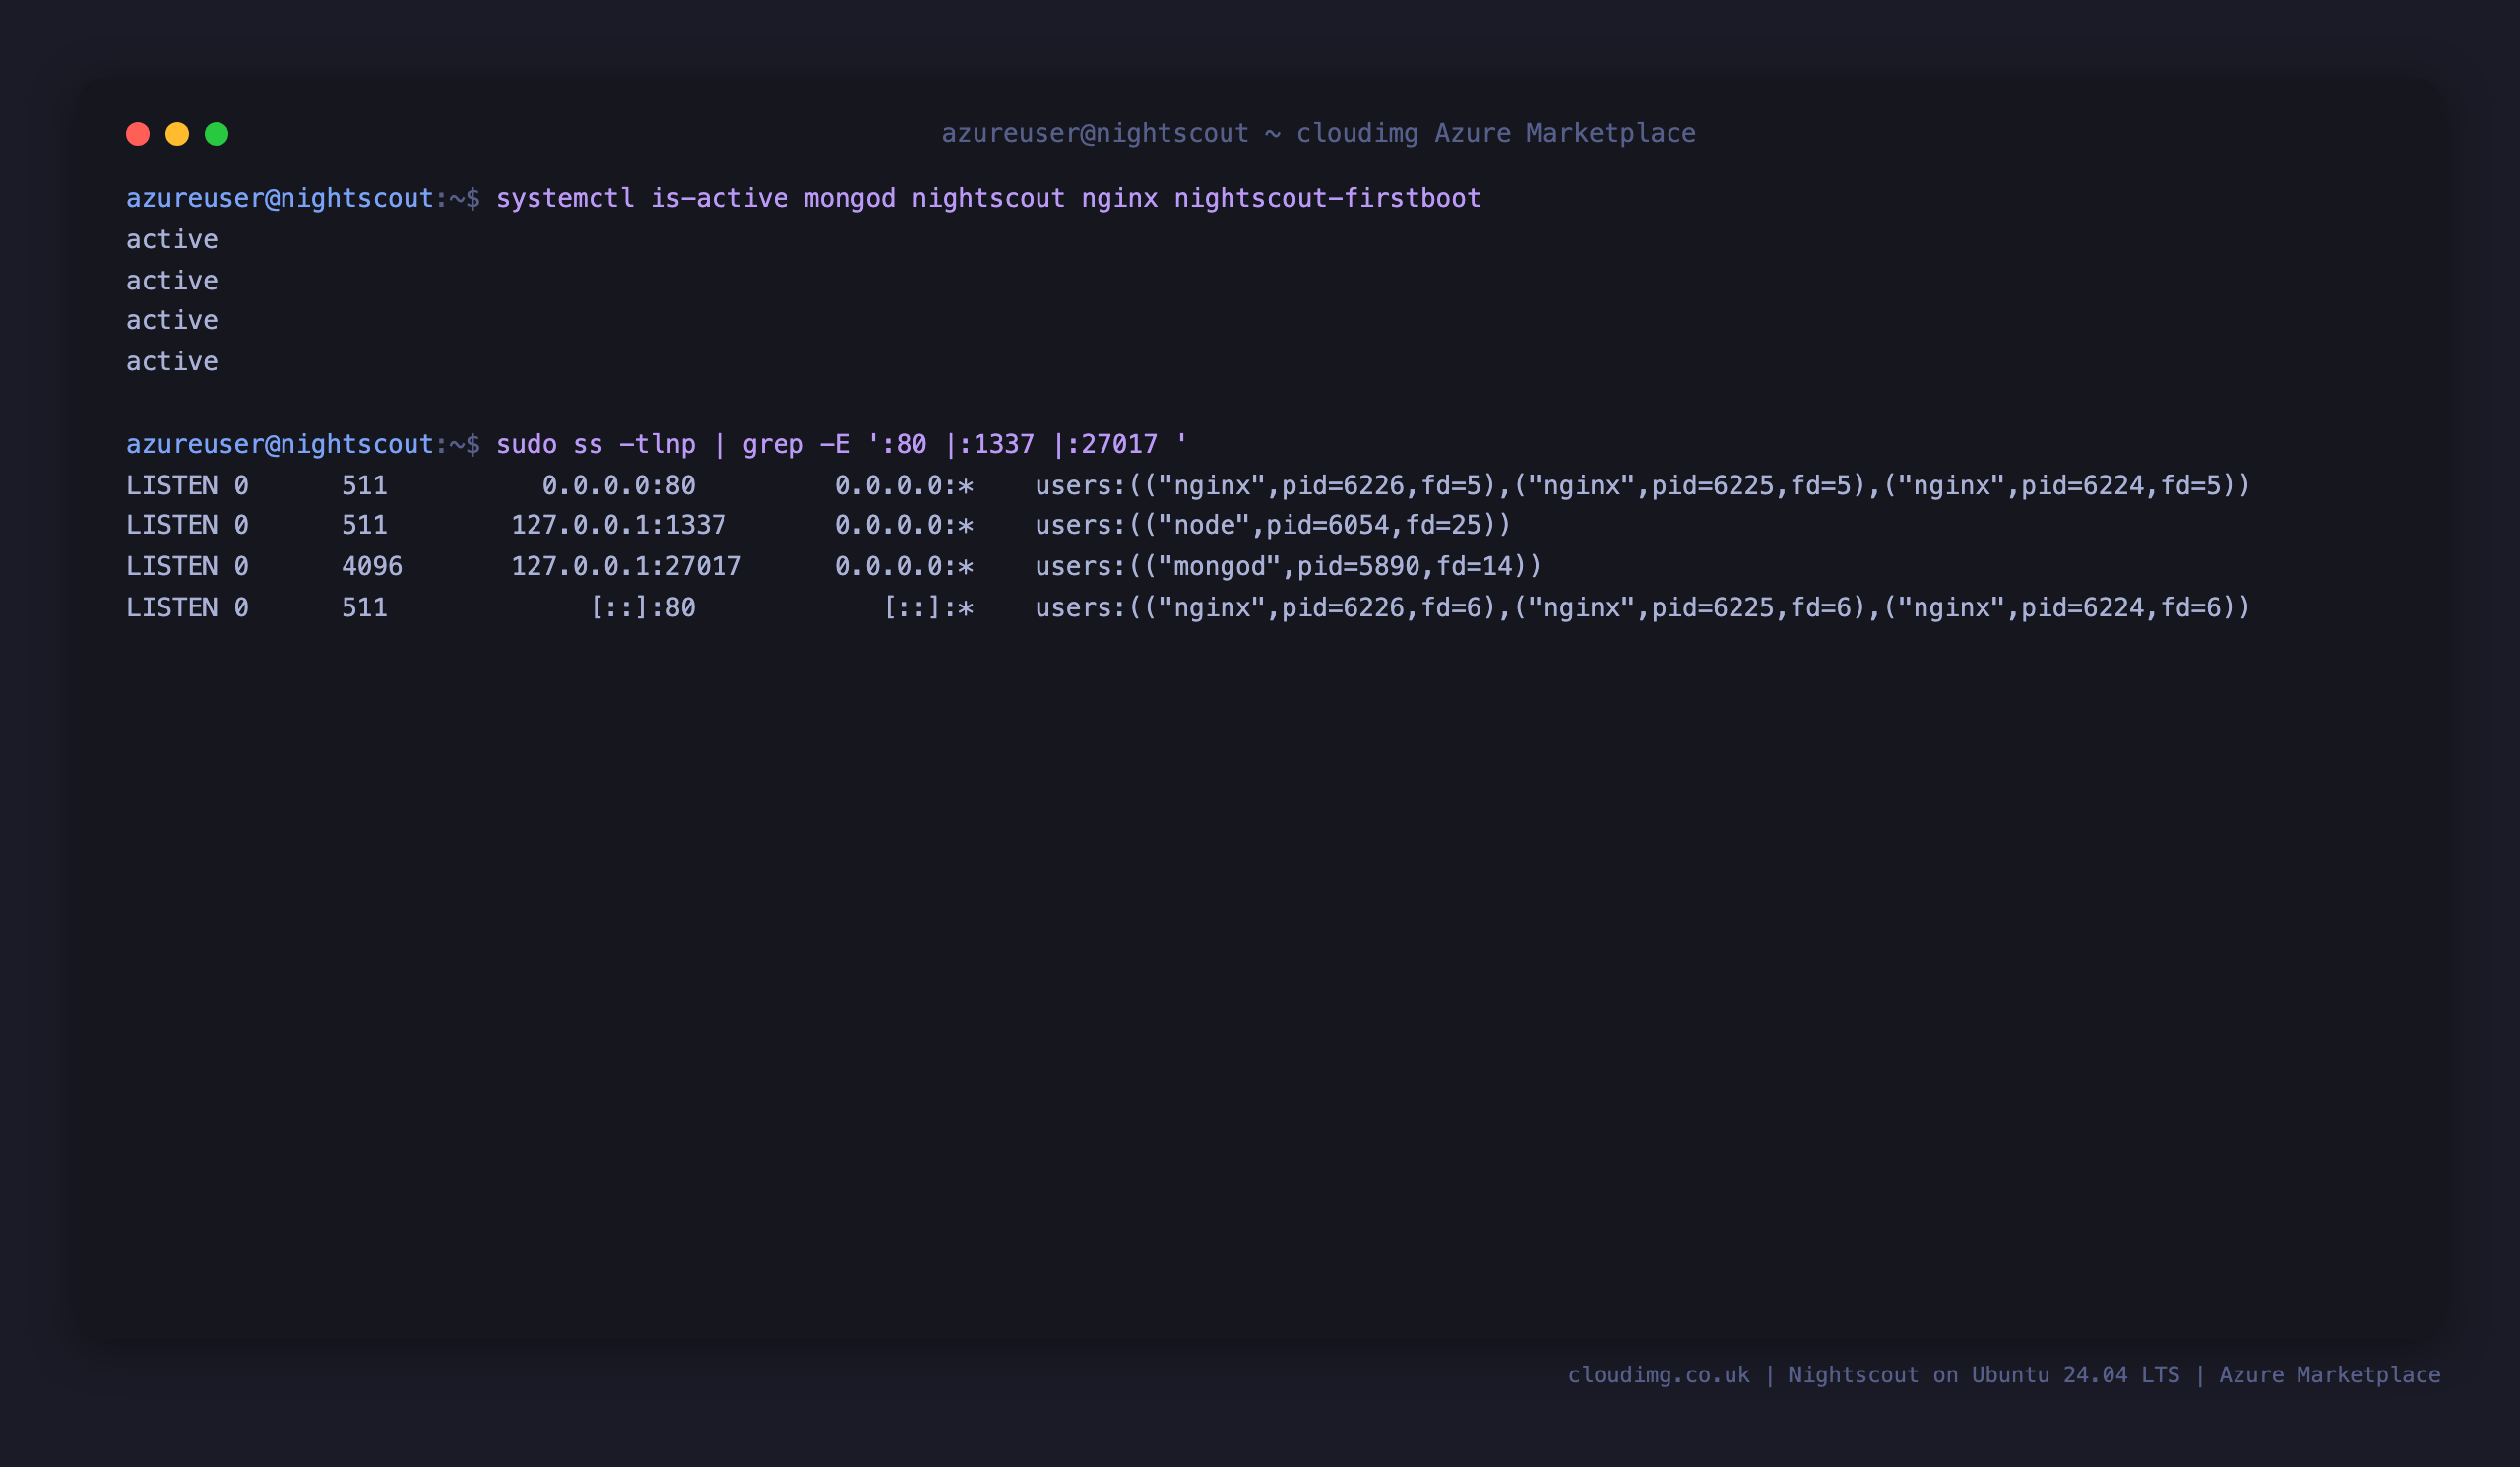Click the '127.0.0.1:1337' local address
The width and height of the screenshot is (2520, 1467).
coord(618,525)
